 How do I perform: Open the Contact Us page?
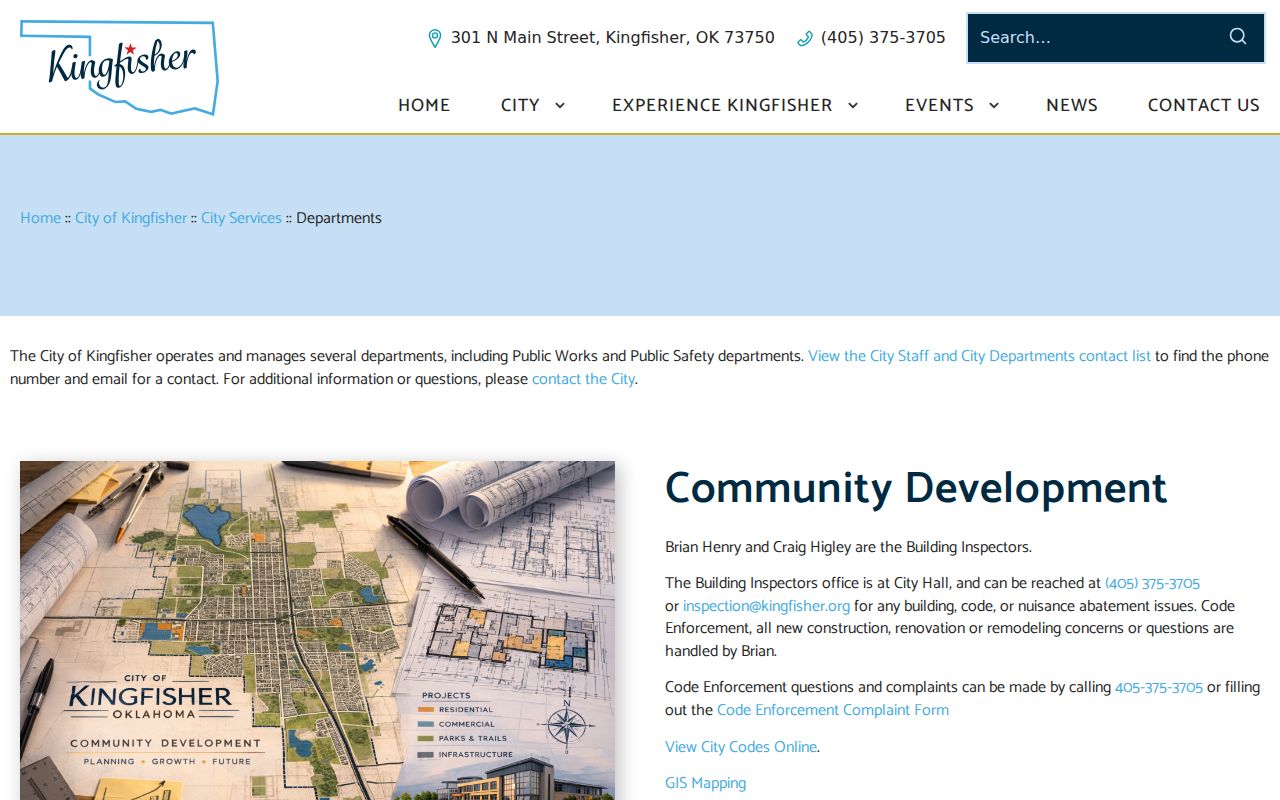(1204, 105)
